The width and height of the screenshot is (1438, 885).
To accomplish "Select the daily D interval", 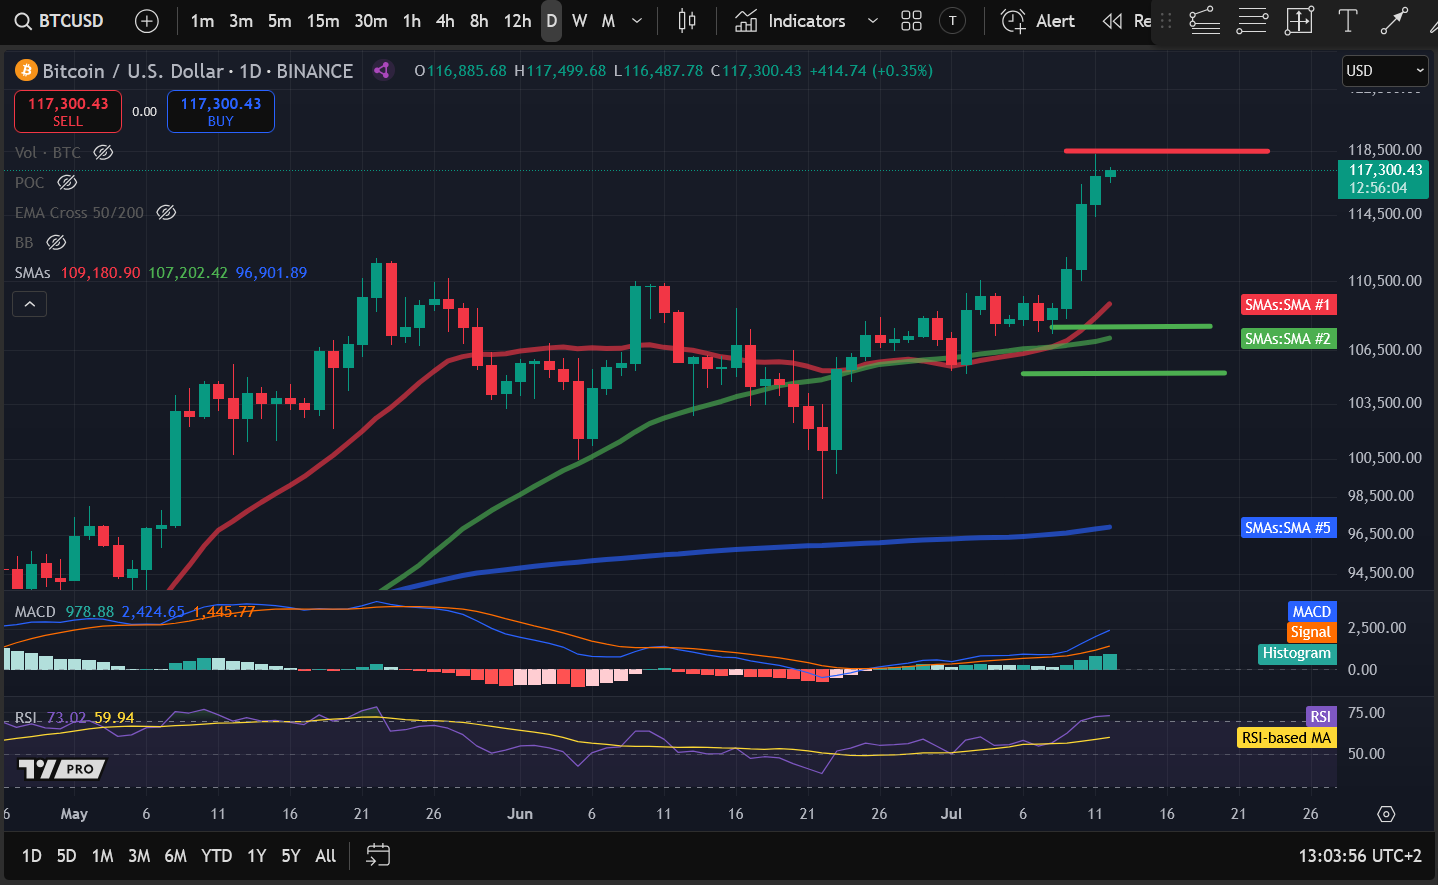I will point(551,21).
